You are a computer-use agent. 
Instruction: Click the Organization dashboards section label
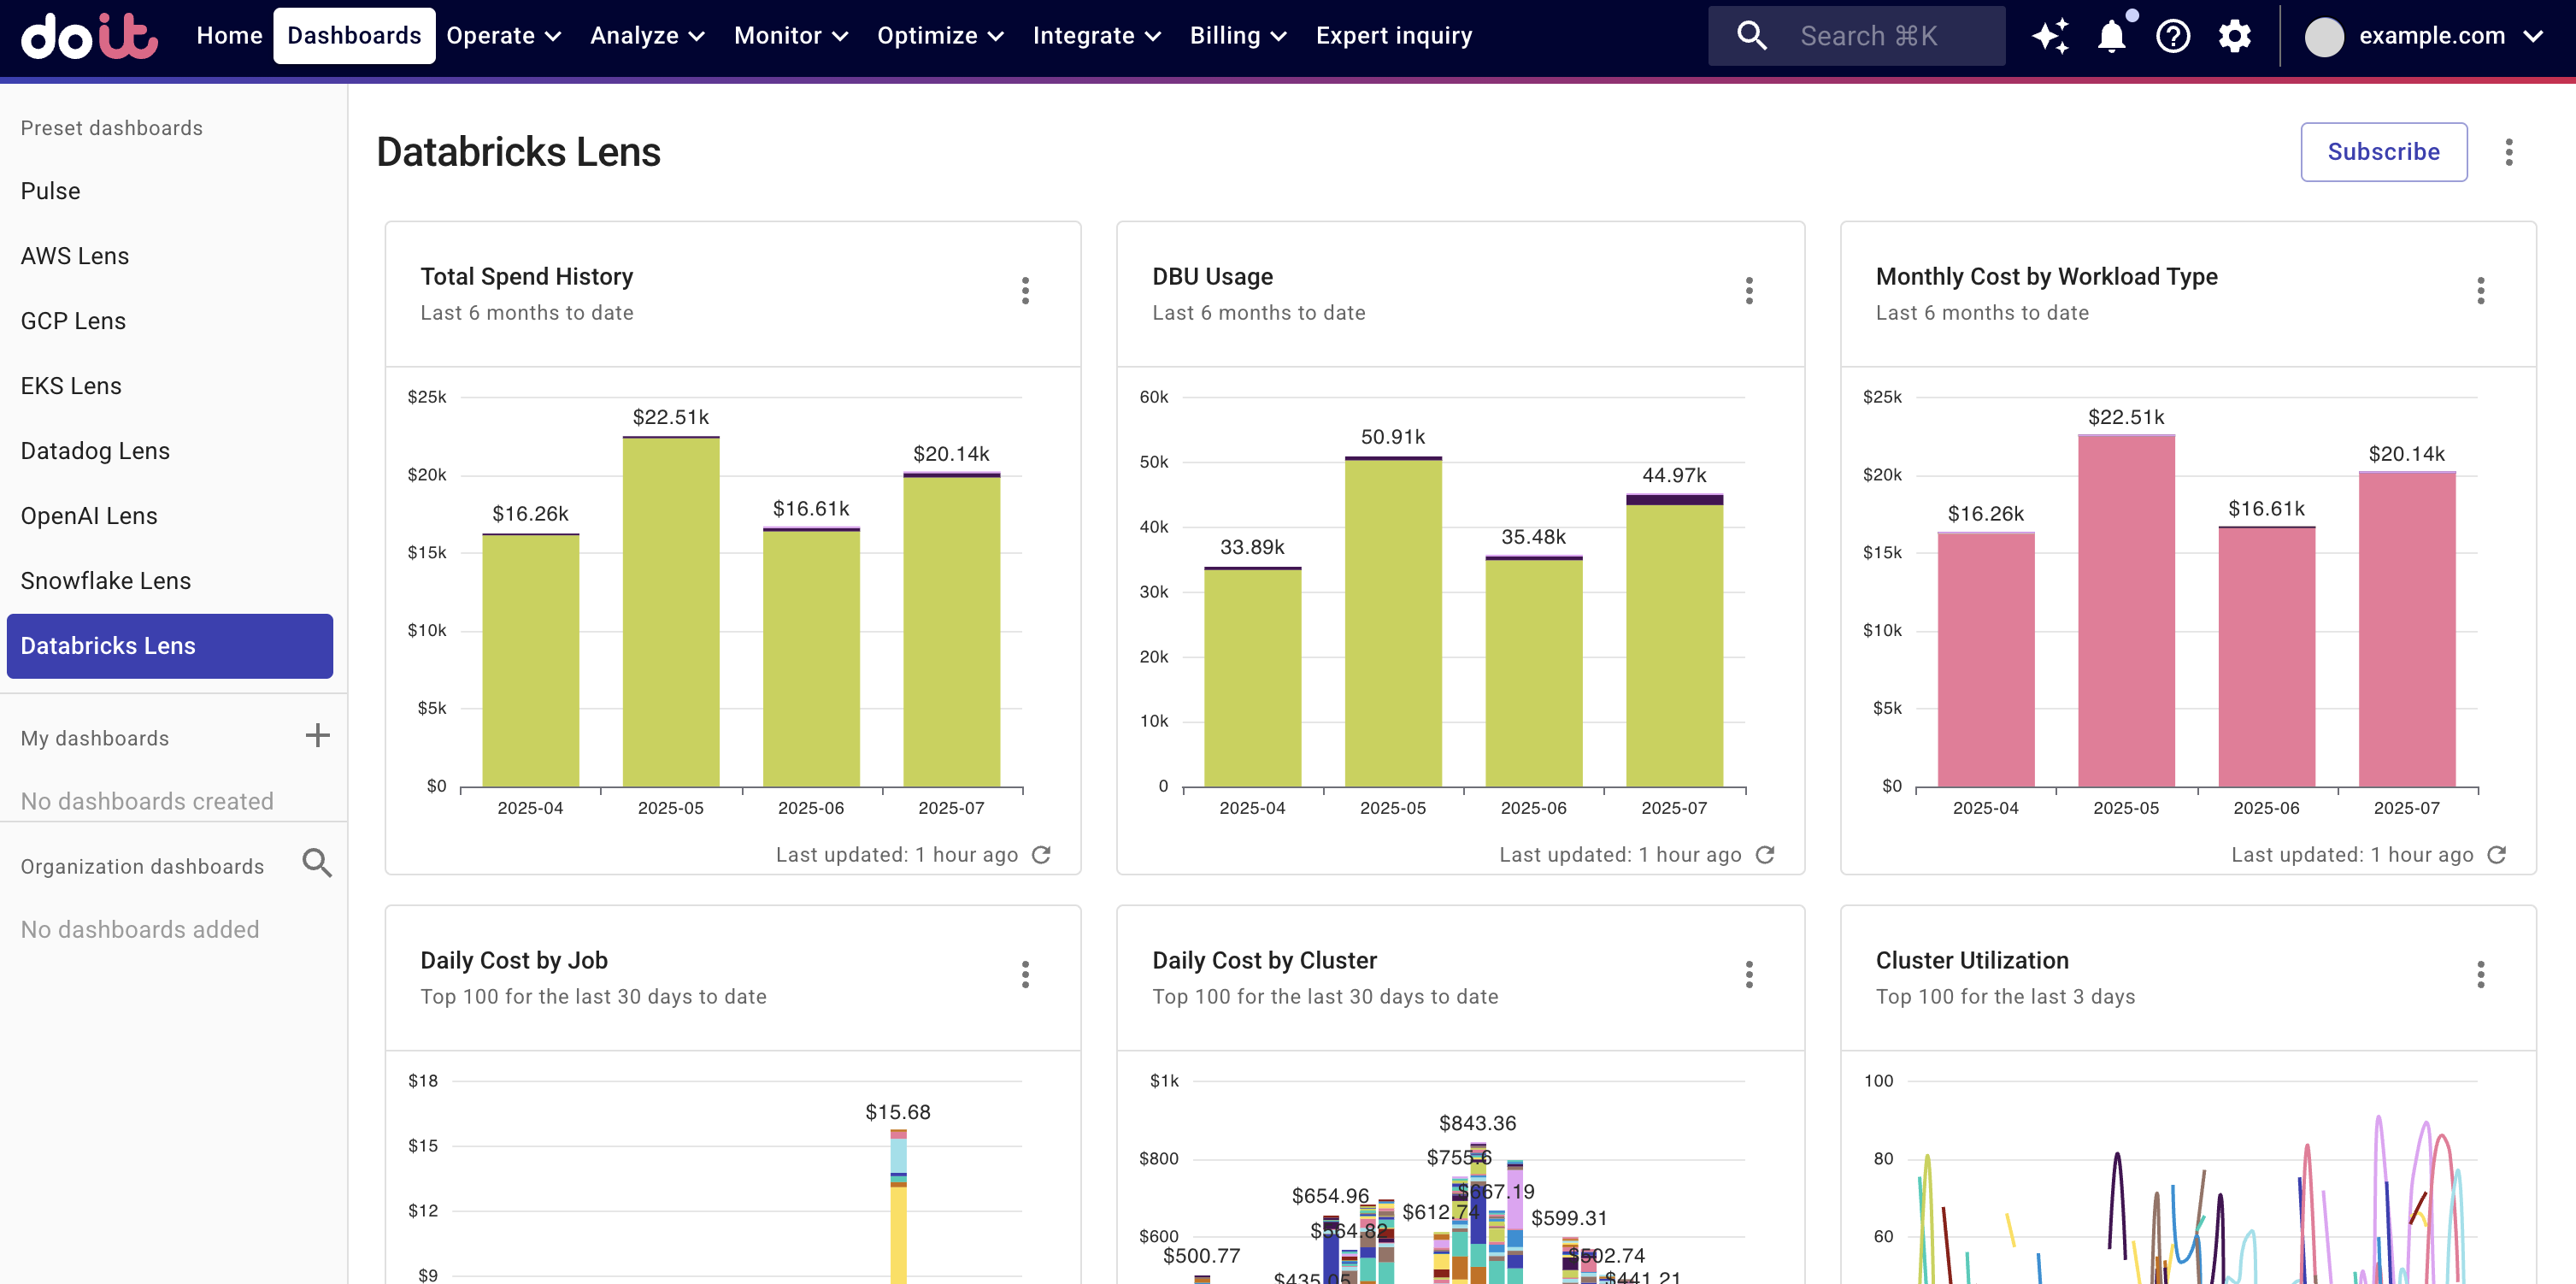[x=142, y=866]
